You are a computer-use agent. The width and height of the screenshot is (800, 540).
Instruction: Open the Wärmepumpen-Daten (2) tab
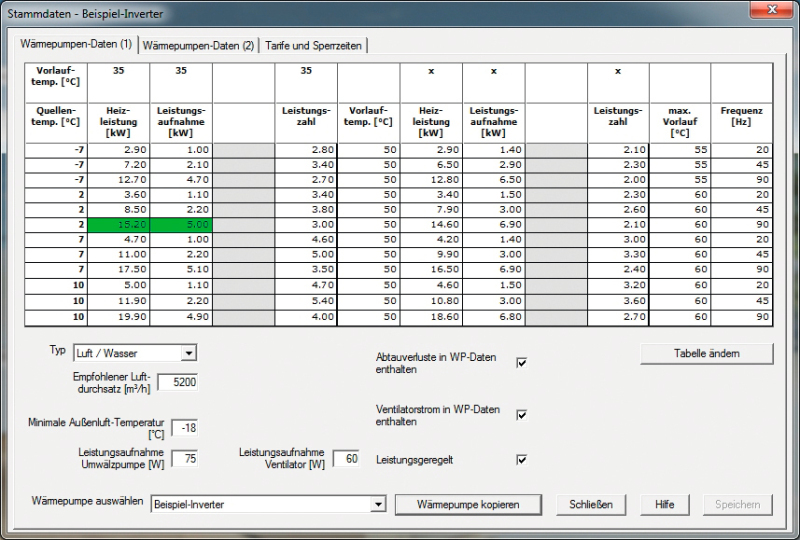tap(198, 45)
